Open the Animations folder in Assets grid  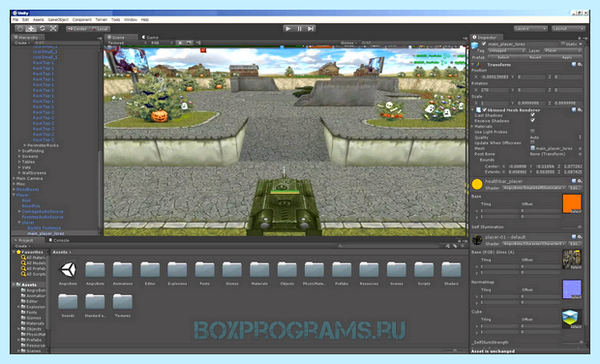point(122,273)
